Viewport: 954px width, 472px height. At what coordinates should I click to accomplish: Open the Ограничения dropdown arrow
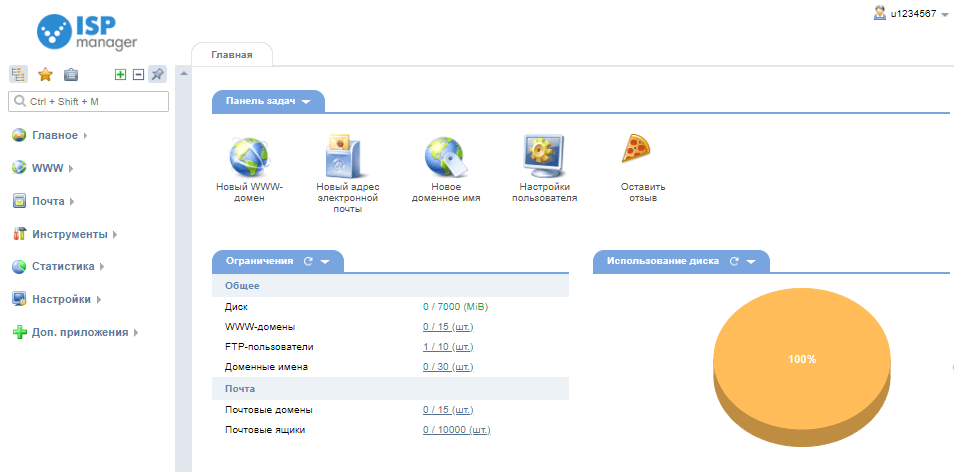click(x=325, y=262)
